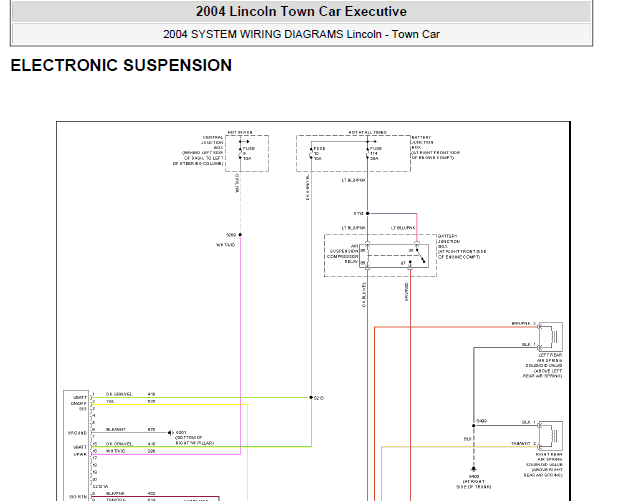This screenshot has width=630, height=501.
Task: Click the Left Rear Air Spring Solenoid Valve label
Action: click(x=542, y=366)
